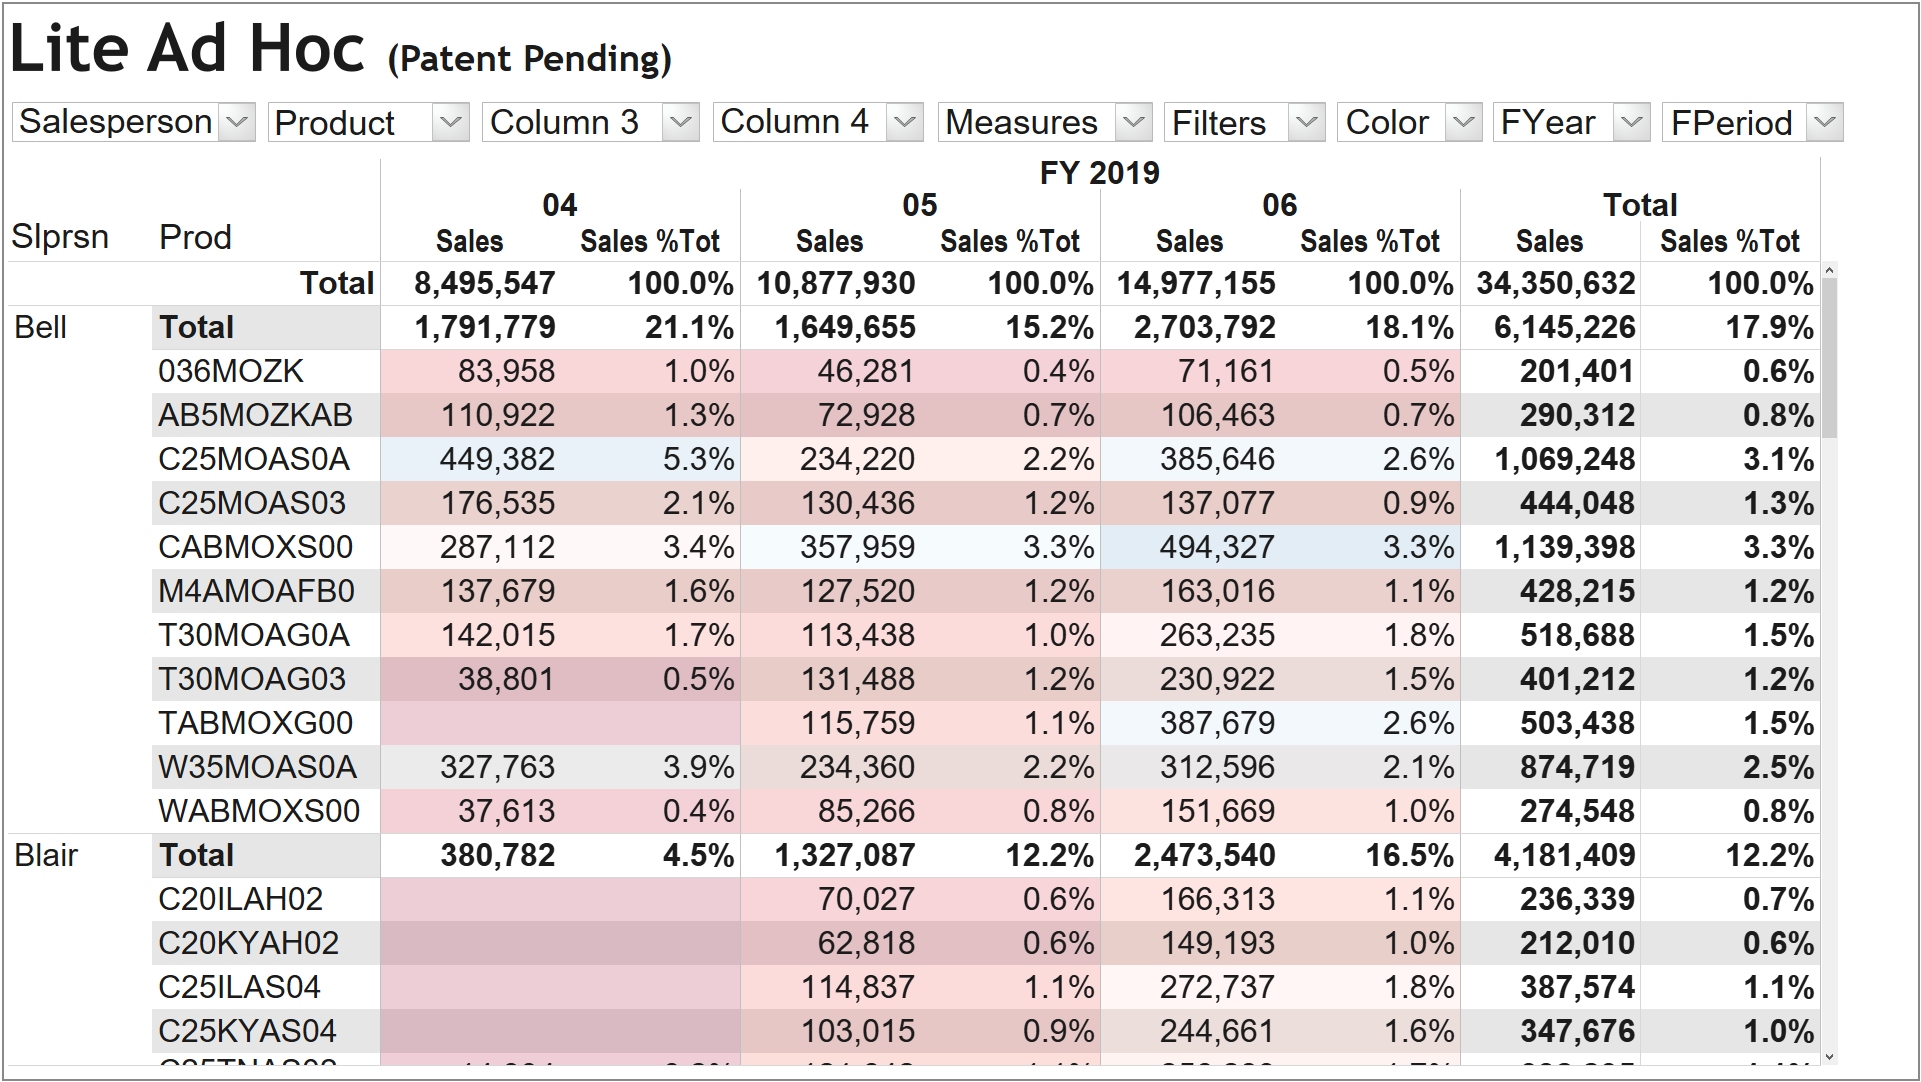
Task: Click the period 06 column header
Action: click(1279, 206)
